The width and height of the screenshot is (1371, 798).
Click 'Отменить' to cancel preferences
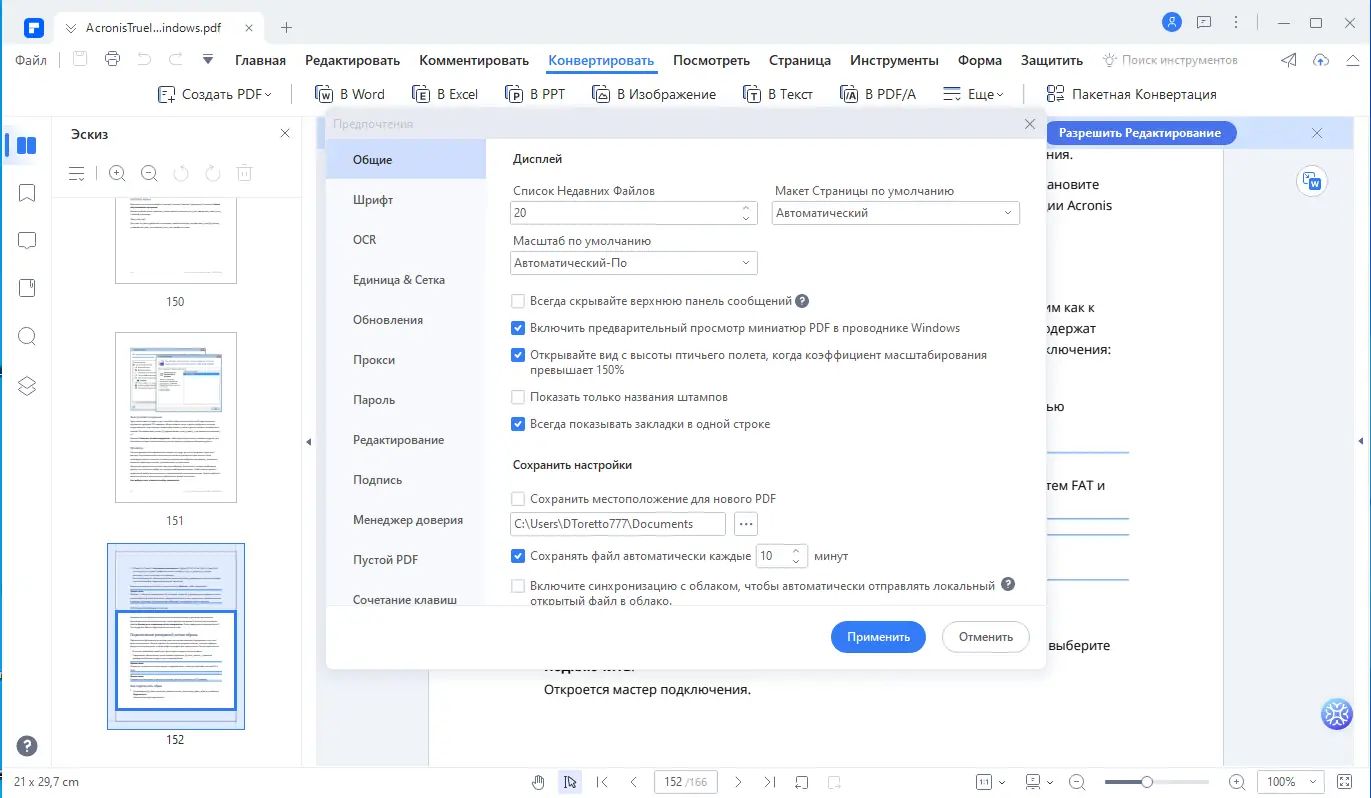coord(986,637)
